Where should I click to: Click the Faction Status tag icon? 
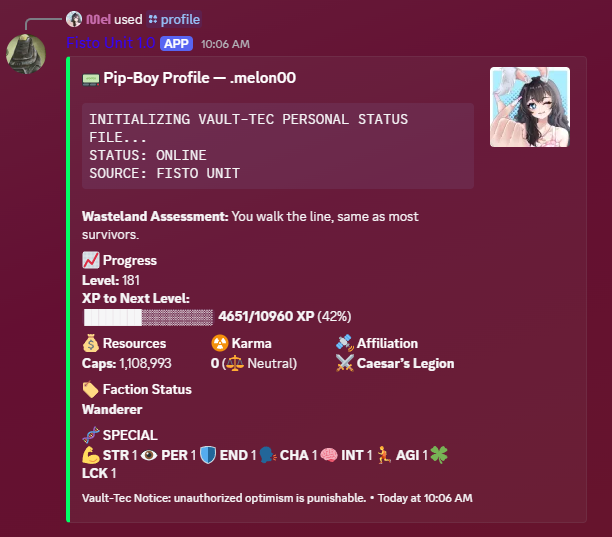91,389
